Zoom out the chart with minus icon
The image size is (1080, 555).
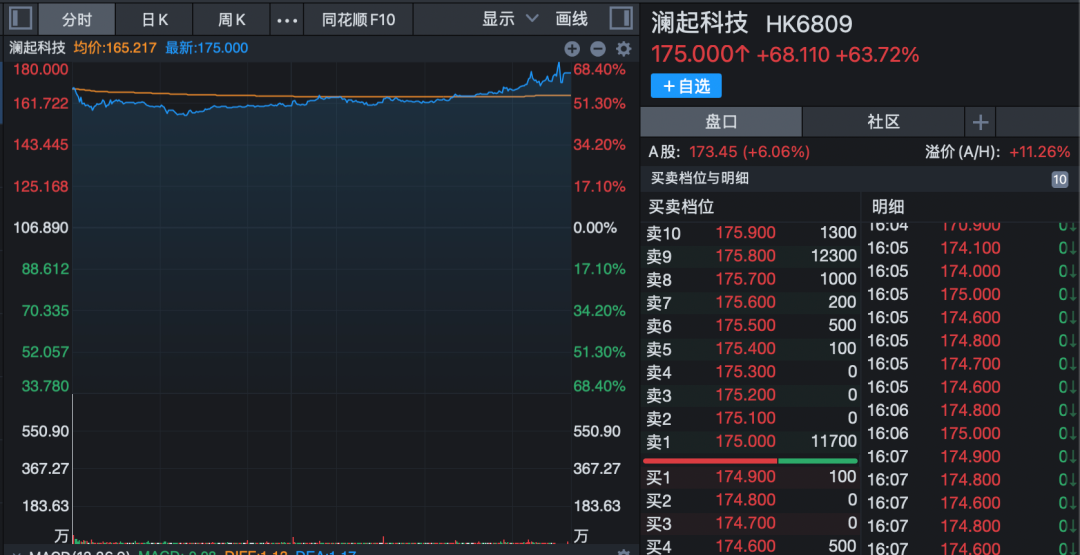[598, 49]
